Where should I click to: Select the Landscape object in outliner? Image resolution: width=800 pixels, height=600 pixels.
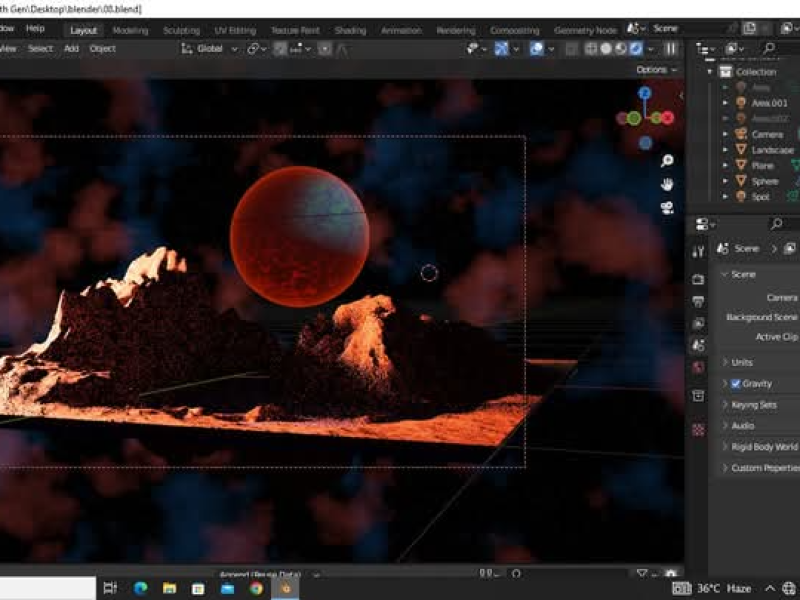pyautogui.click(x=772, y=150)
